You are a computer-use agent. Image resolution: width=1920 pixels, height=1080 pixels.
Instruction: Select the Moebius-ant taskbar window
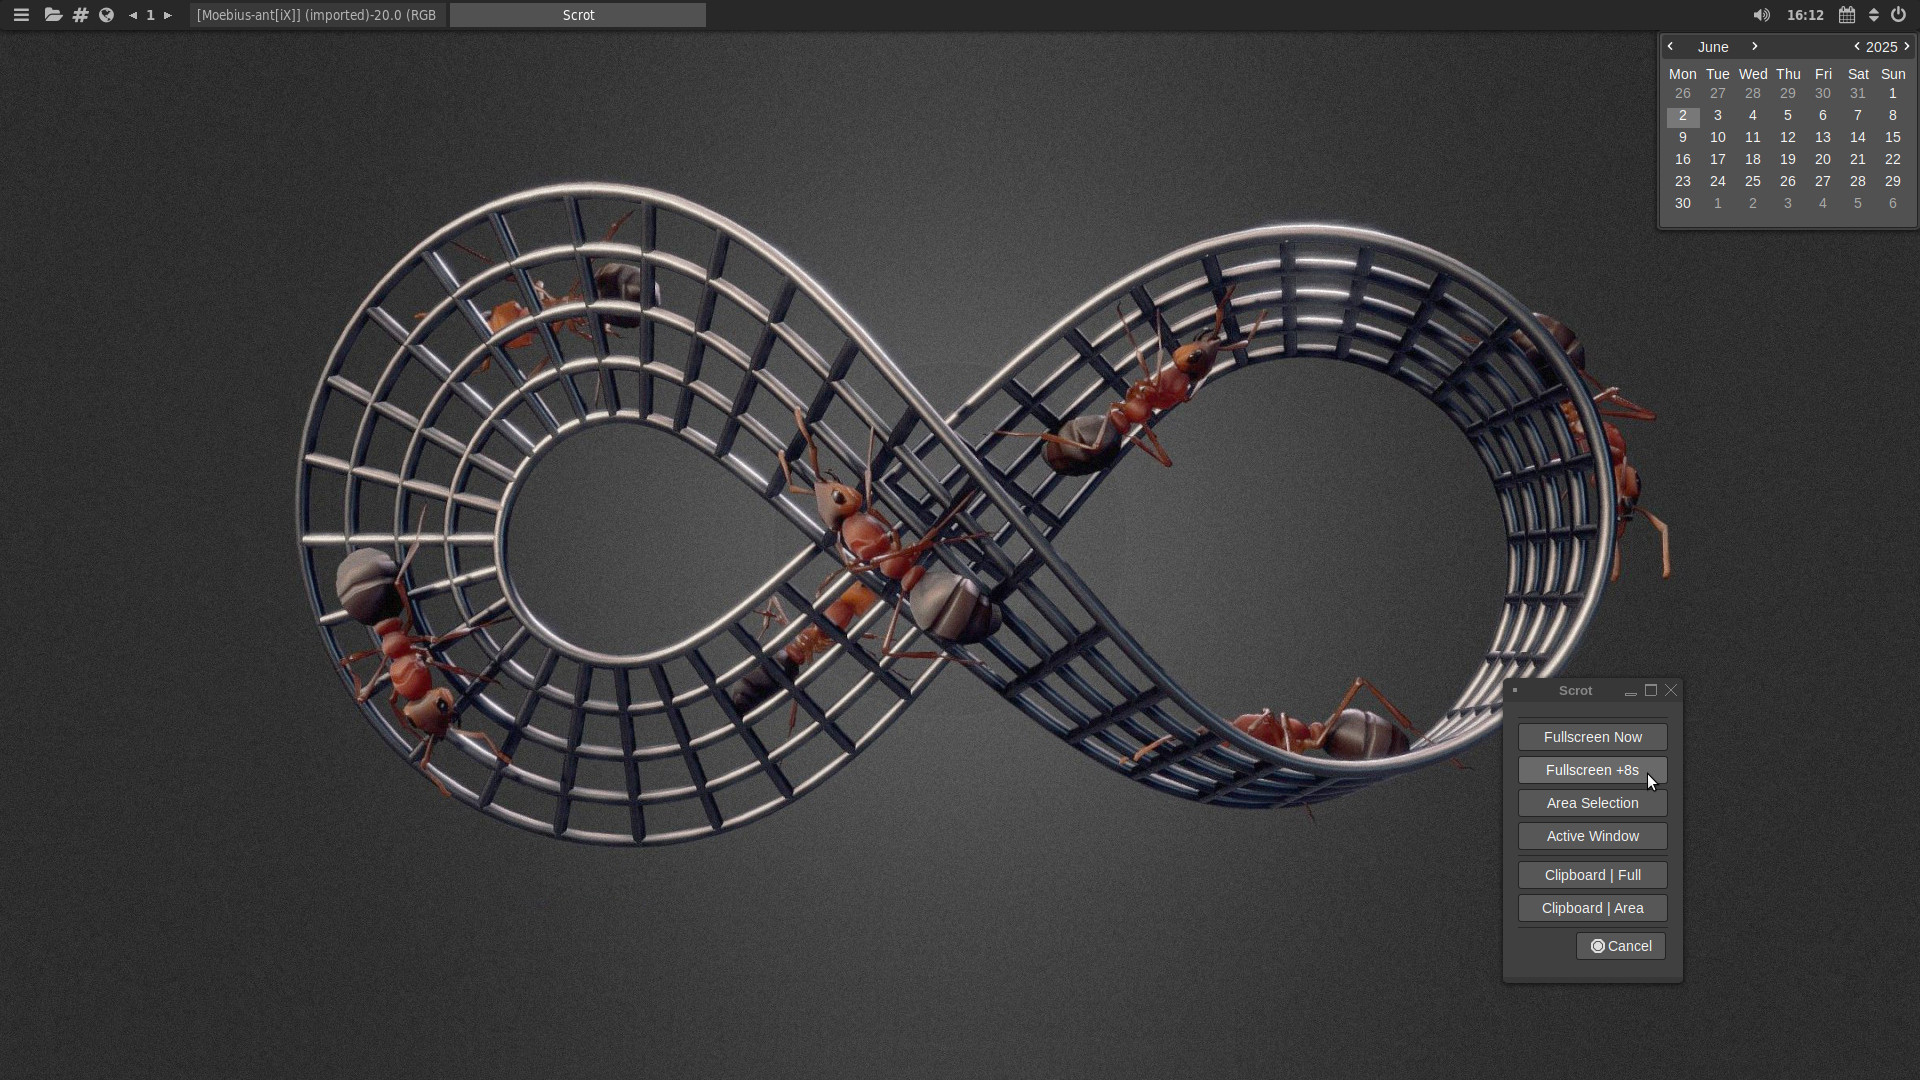tap(317, 15)
